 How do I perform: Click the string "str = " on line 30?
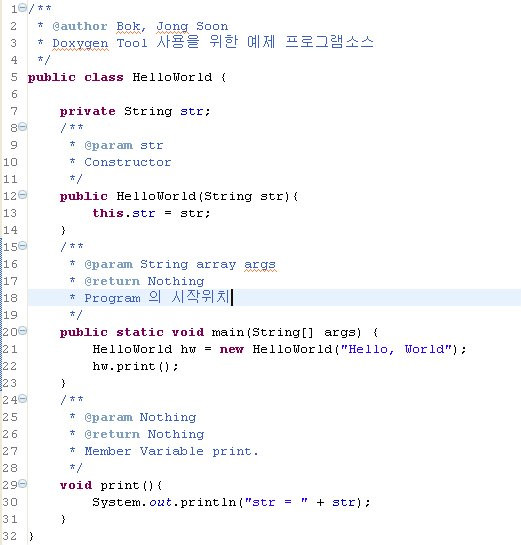(x=277, y=502)
